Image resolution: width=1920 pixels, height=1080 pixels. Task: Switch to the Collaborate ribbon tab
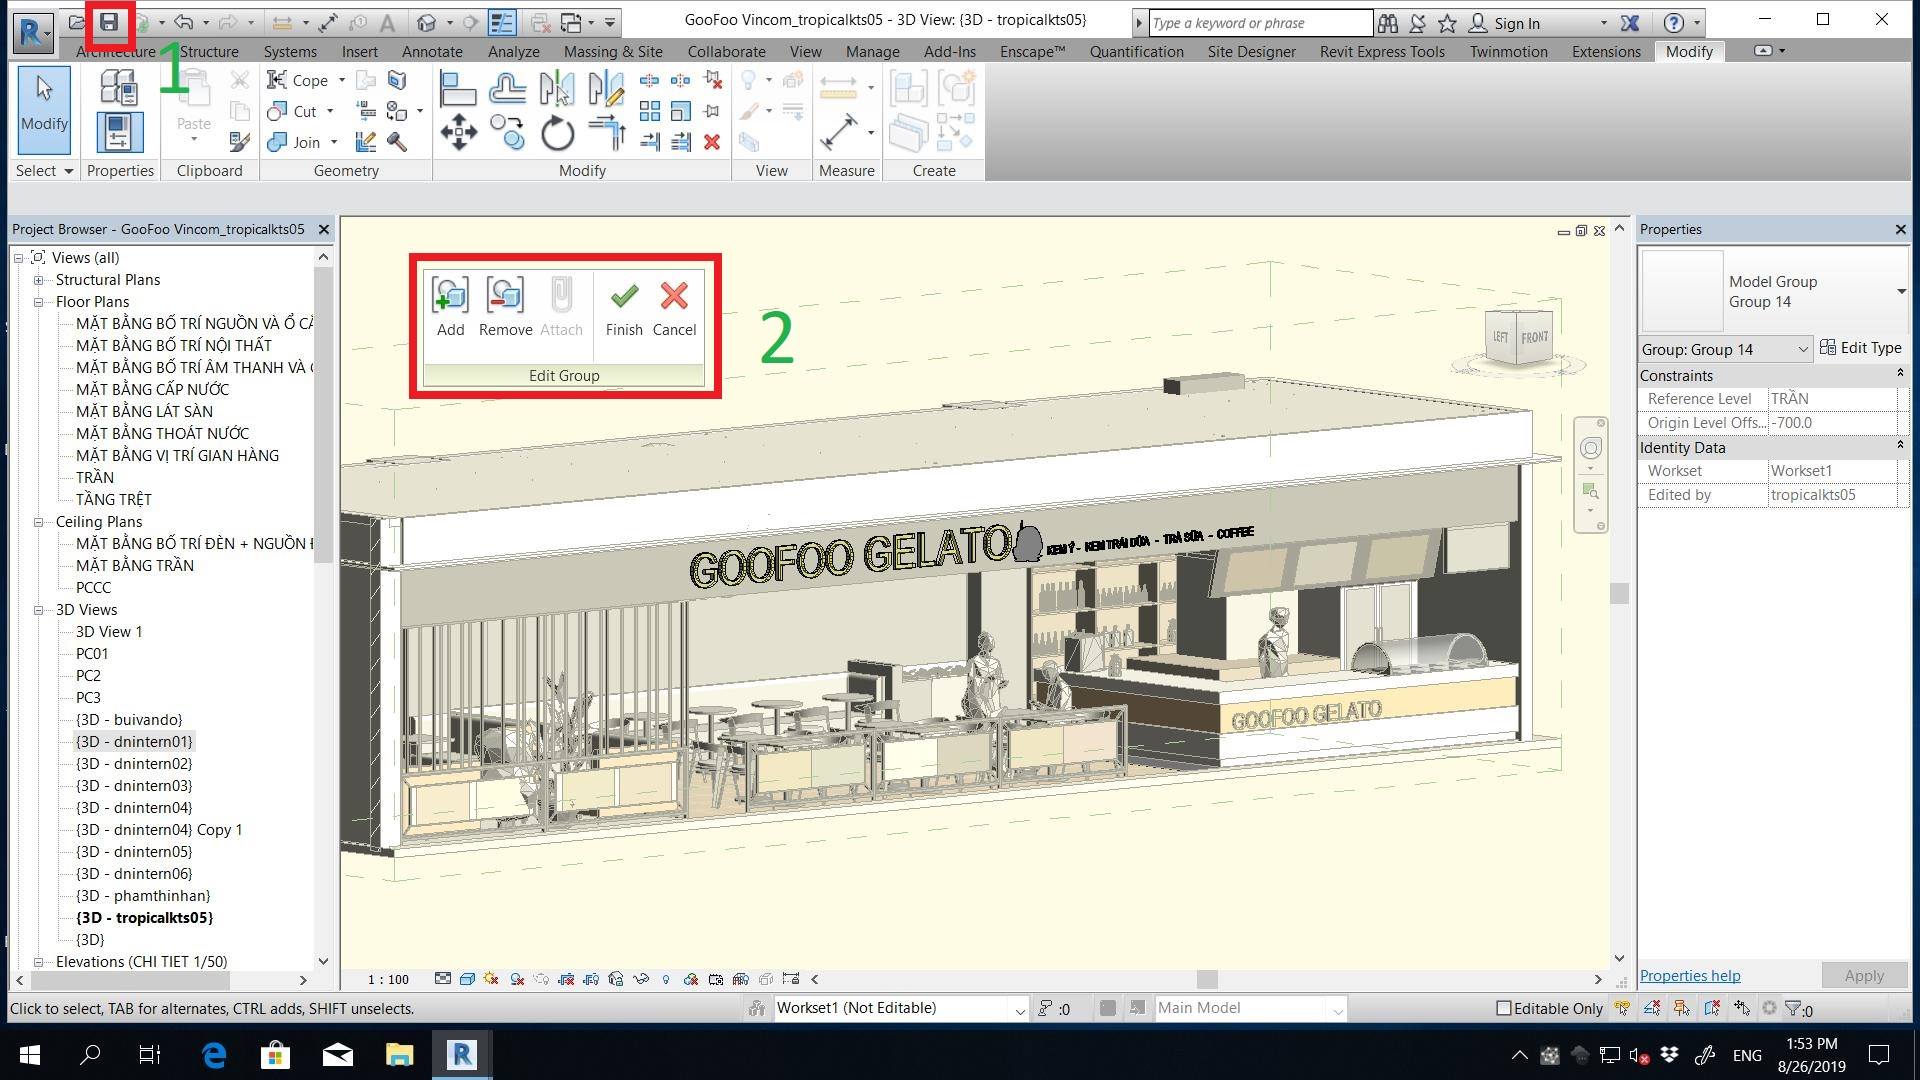click(726, 51)
